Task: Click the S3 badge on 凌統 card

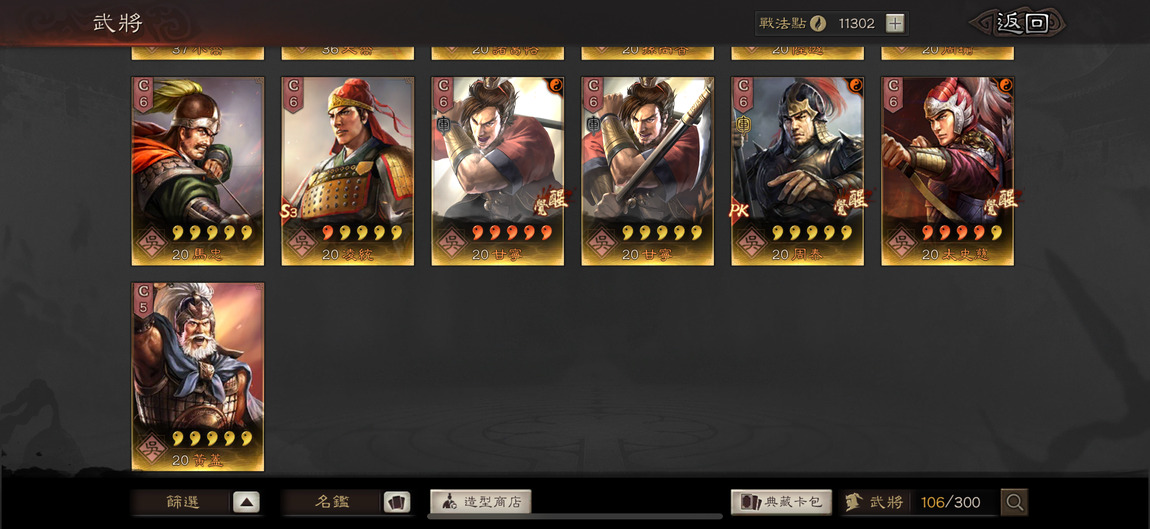Action: pyautogui.click(x=288, y=211)
